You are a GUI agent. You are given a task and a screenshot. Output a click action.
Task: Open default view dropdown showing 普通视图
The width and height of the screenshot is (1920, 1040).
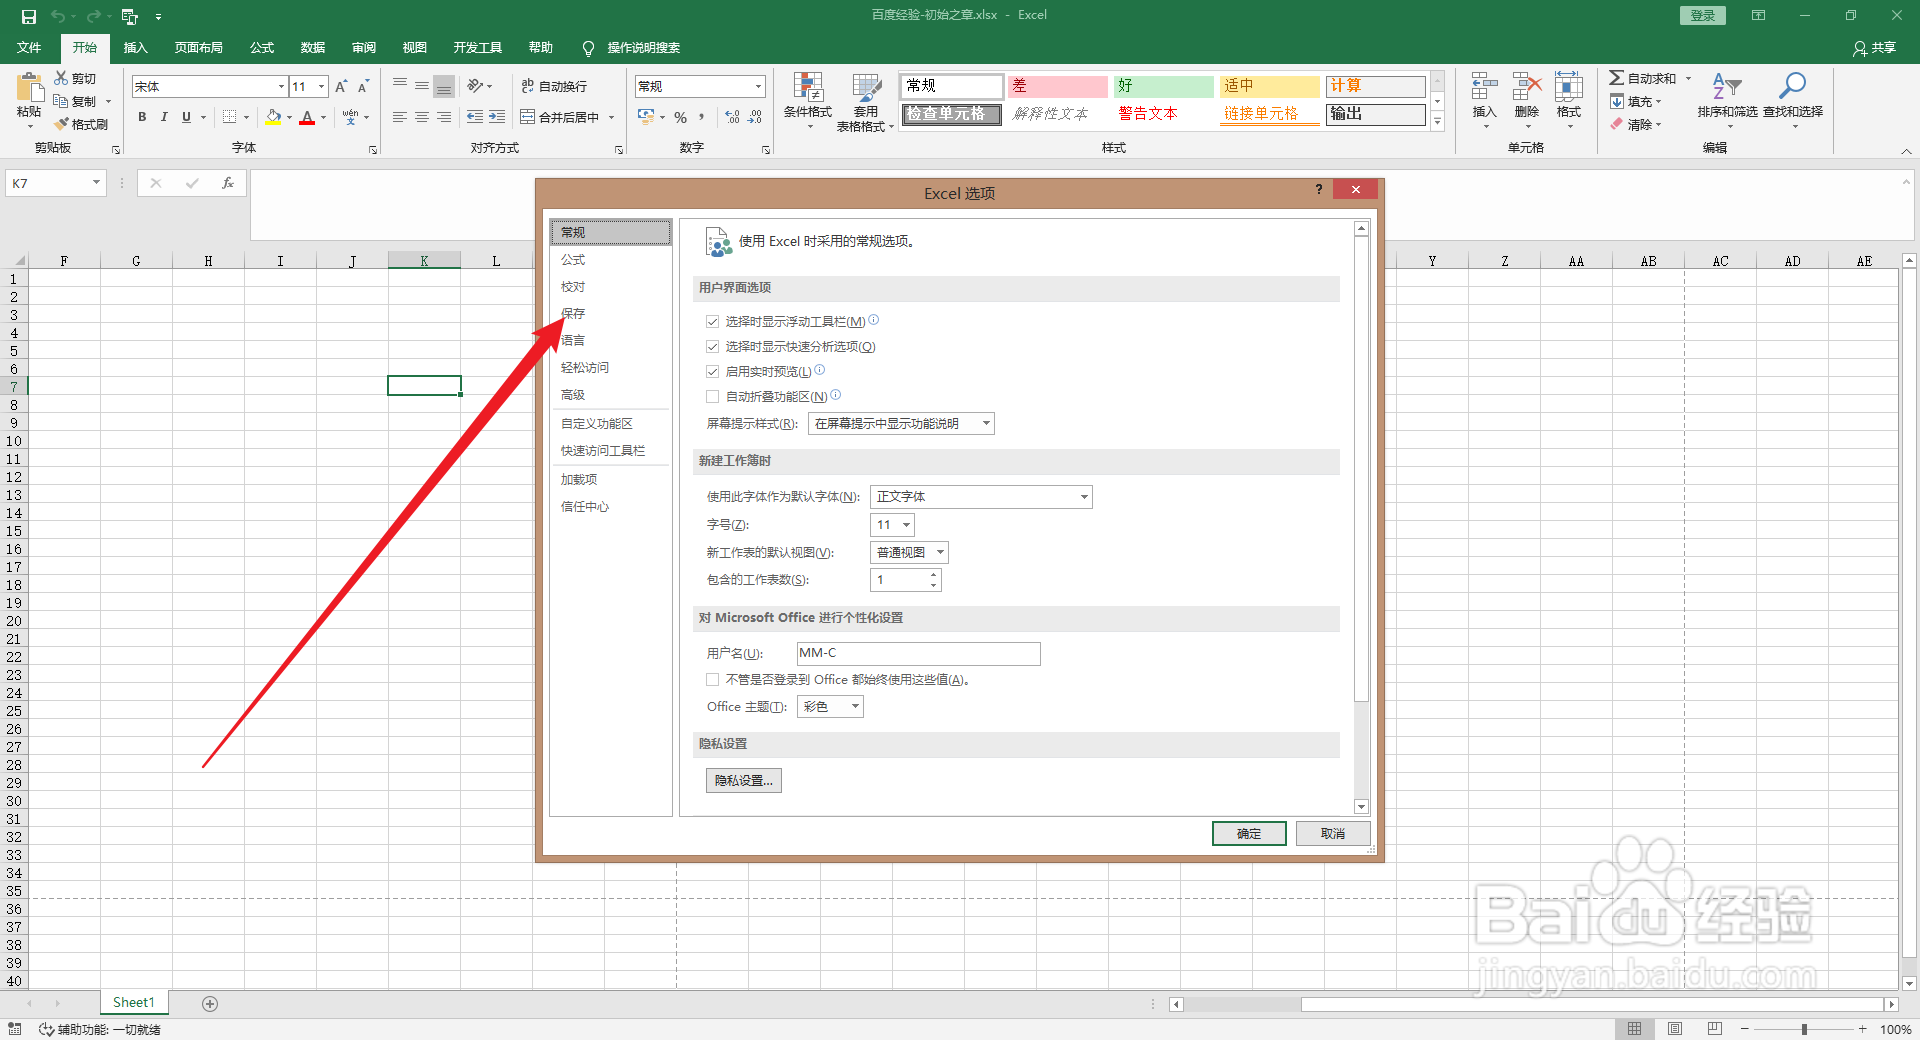[909, 553]
